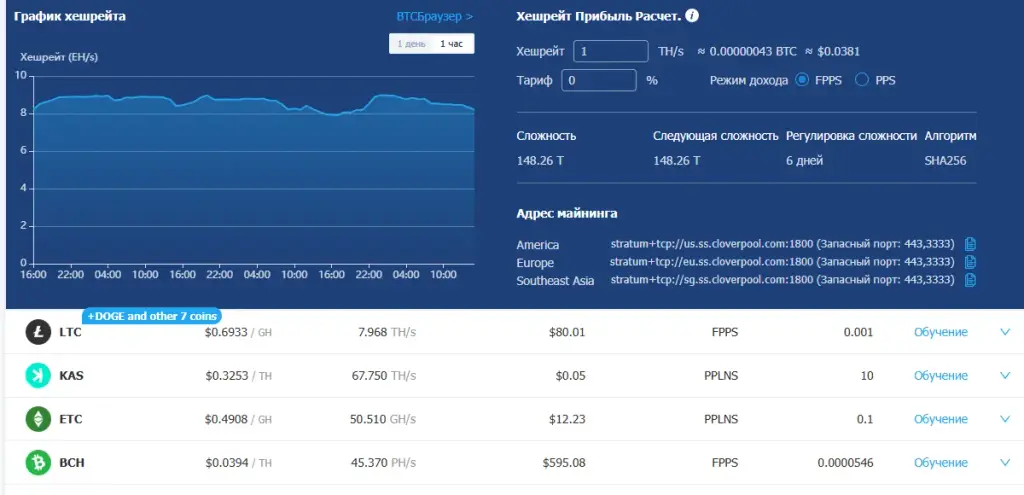Expand the LTC row details
The image size is (1024, 495).
pyautogui.click(x=1005, y=332)
